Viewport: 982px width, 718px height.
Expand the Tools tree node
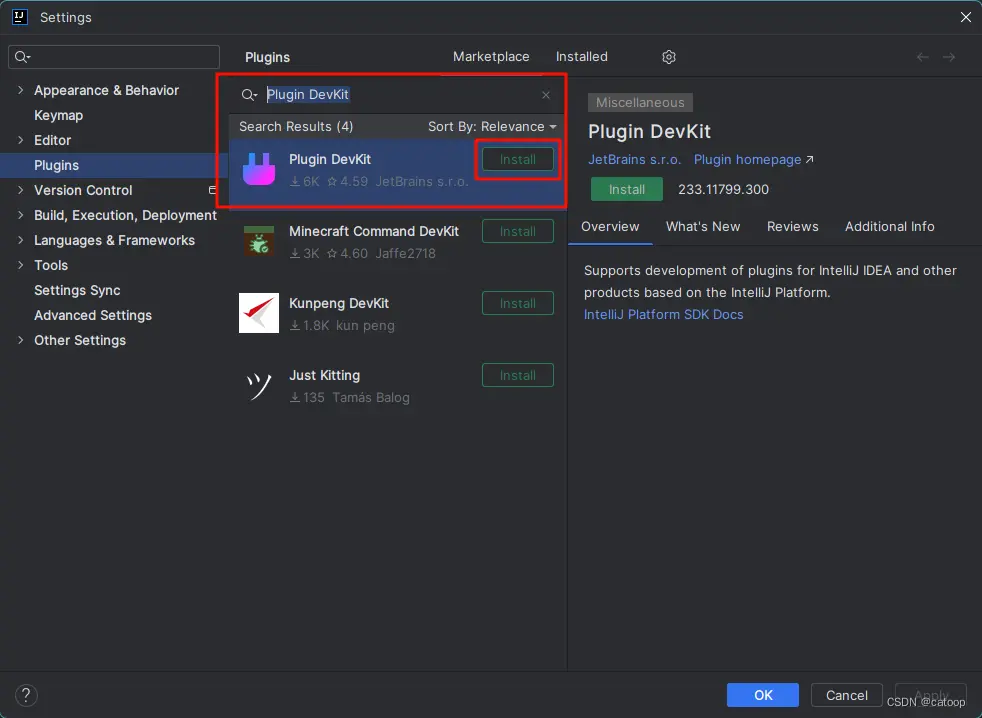click(x=21, y=265)
